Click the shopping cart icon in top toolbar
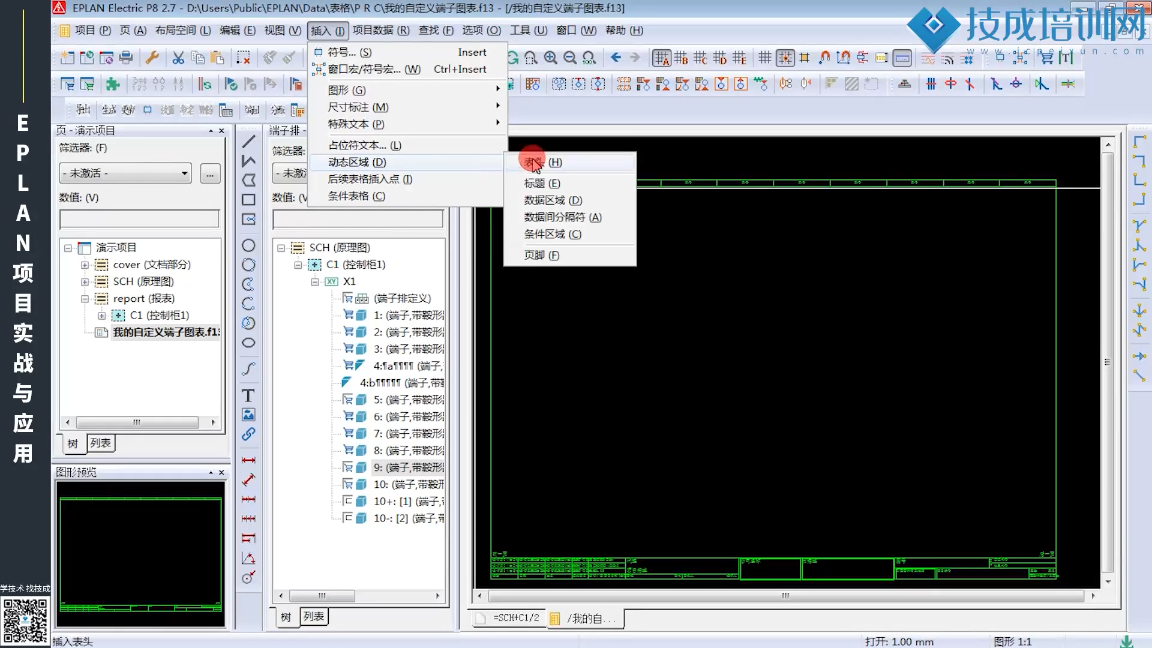The height and width of the screenshot is (648, 1152). pyautogui.click(x=1045, y=57)
